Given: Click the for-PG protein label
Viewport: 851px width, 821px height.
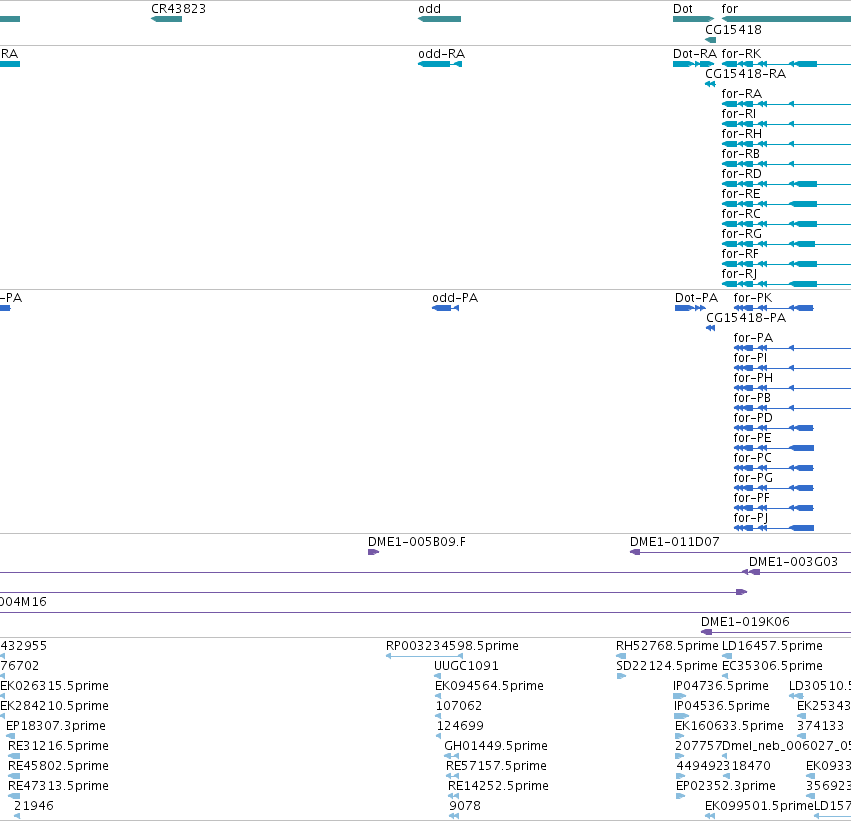Looking at the screenshot, I should click(753, 478).
